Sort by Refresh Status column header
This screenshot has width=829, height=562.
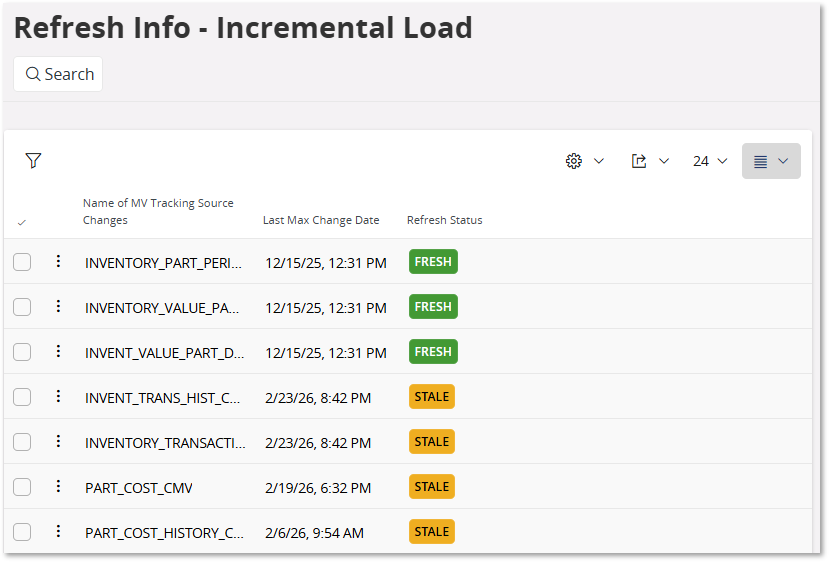(x=445, y=220)
